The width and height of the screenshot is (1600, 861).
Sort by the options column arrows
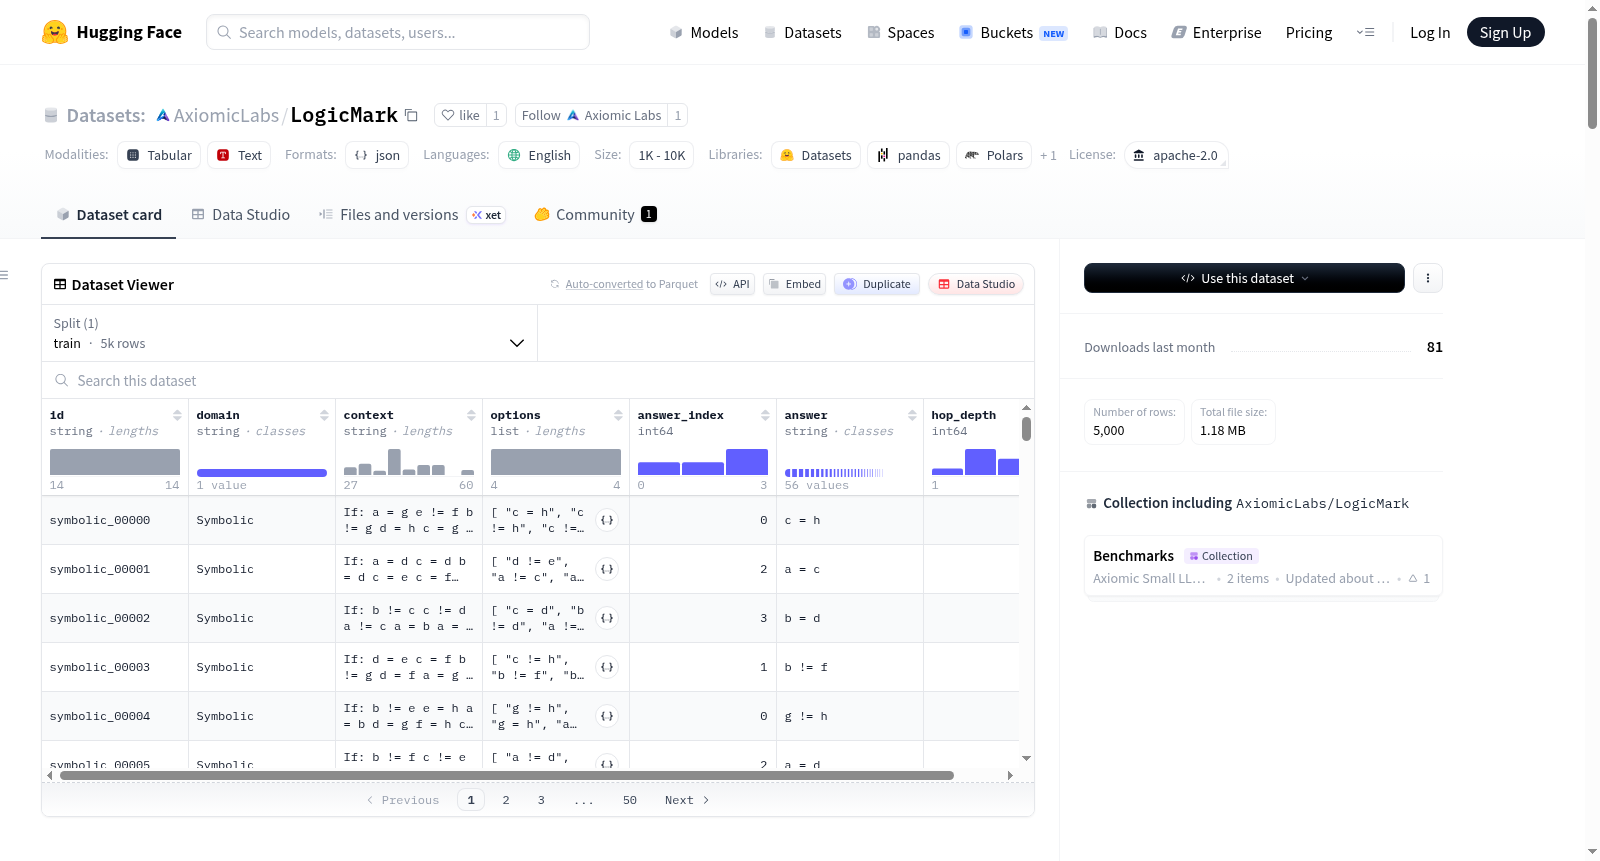pos(618,415)
